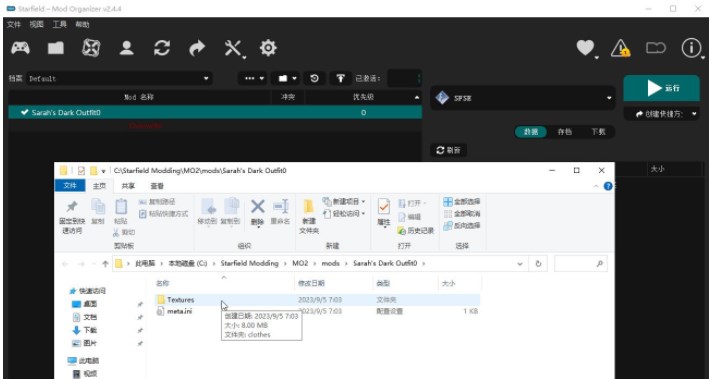This screenshot has width=711, height=379.
Task: Open the warning triangle notifications icon
Action: click(620, 48)
